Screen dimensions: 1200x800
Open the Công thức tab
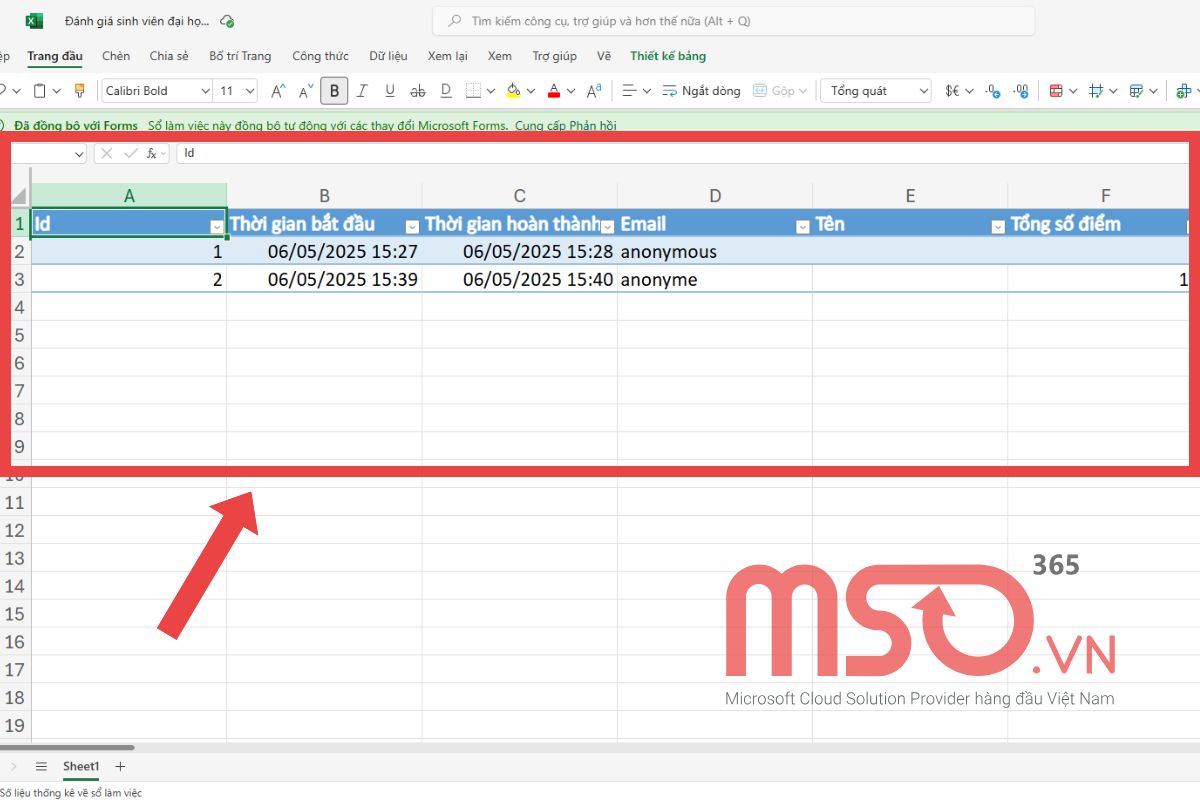[x=320, y=57]
